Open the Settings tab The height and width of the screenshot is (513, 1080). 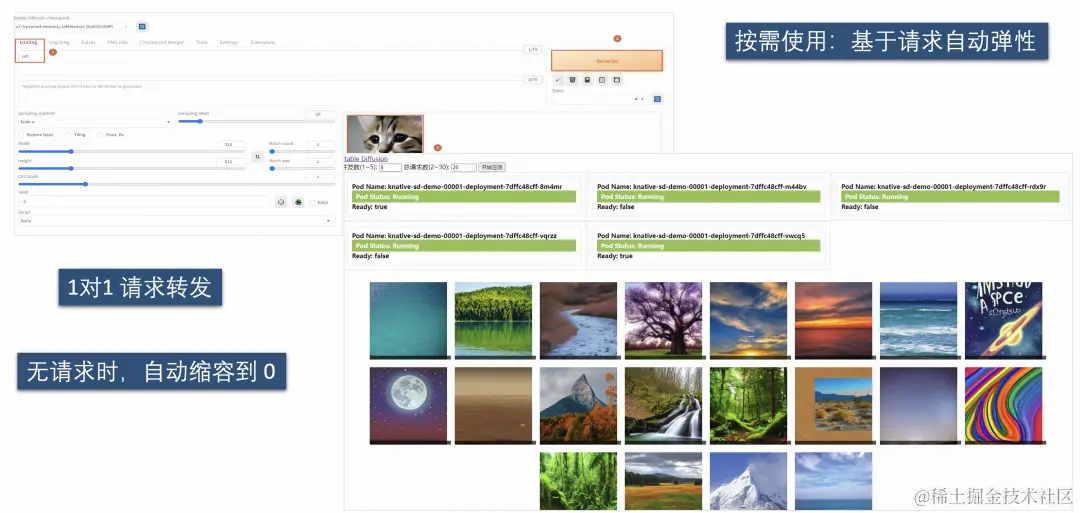tap(229, 42)
